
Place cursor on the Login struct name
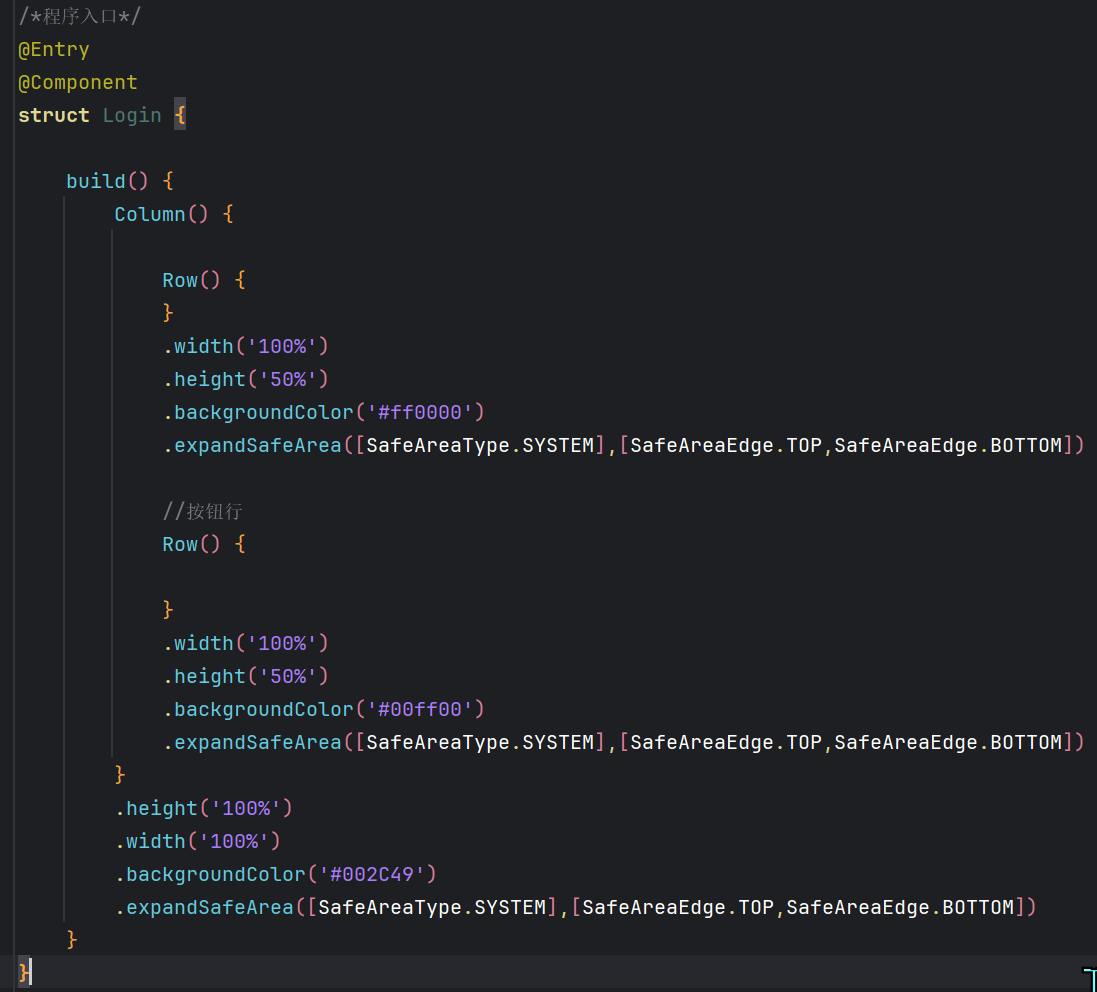(x=132, y=115)
